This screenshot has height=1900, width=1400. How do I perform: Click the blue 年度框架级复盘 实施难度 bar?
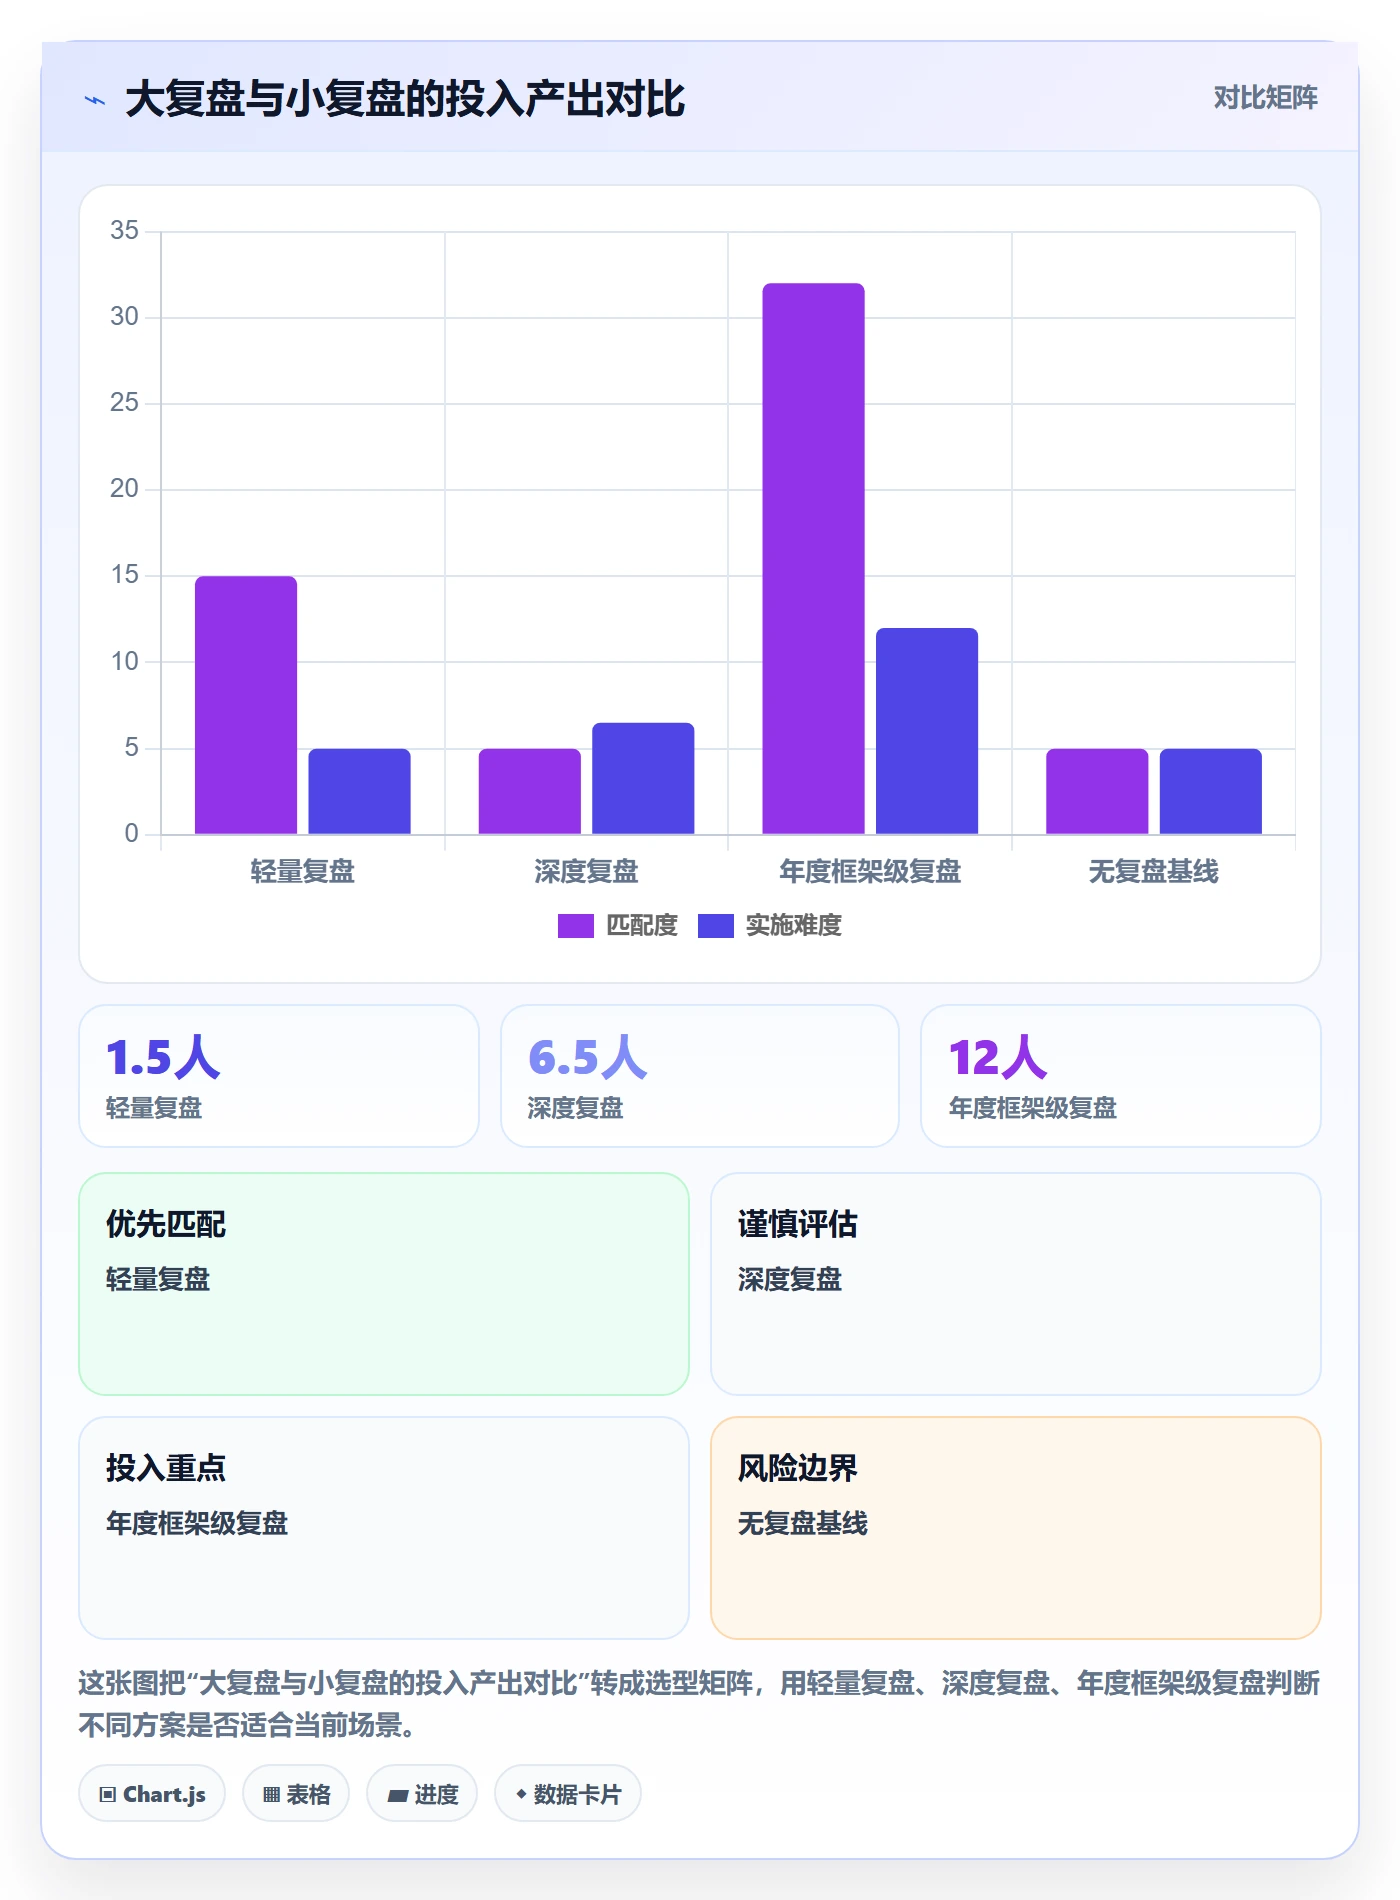tap(927, 731)
